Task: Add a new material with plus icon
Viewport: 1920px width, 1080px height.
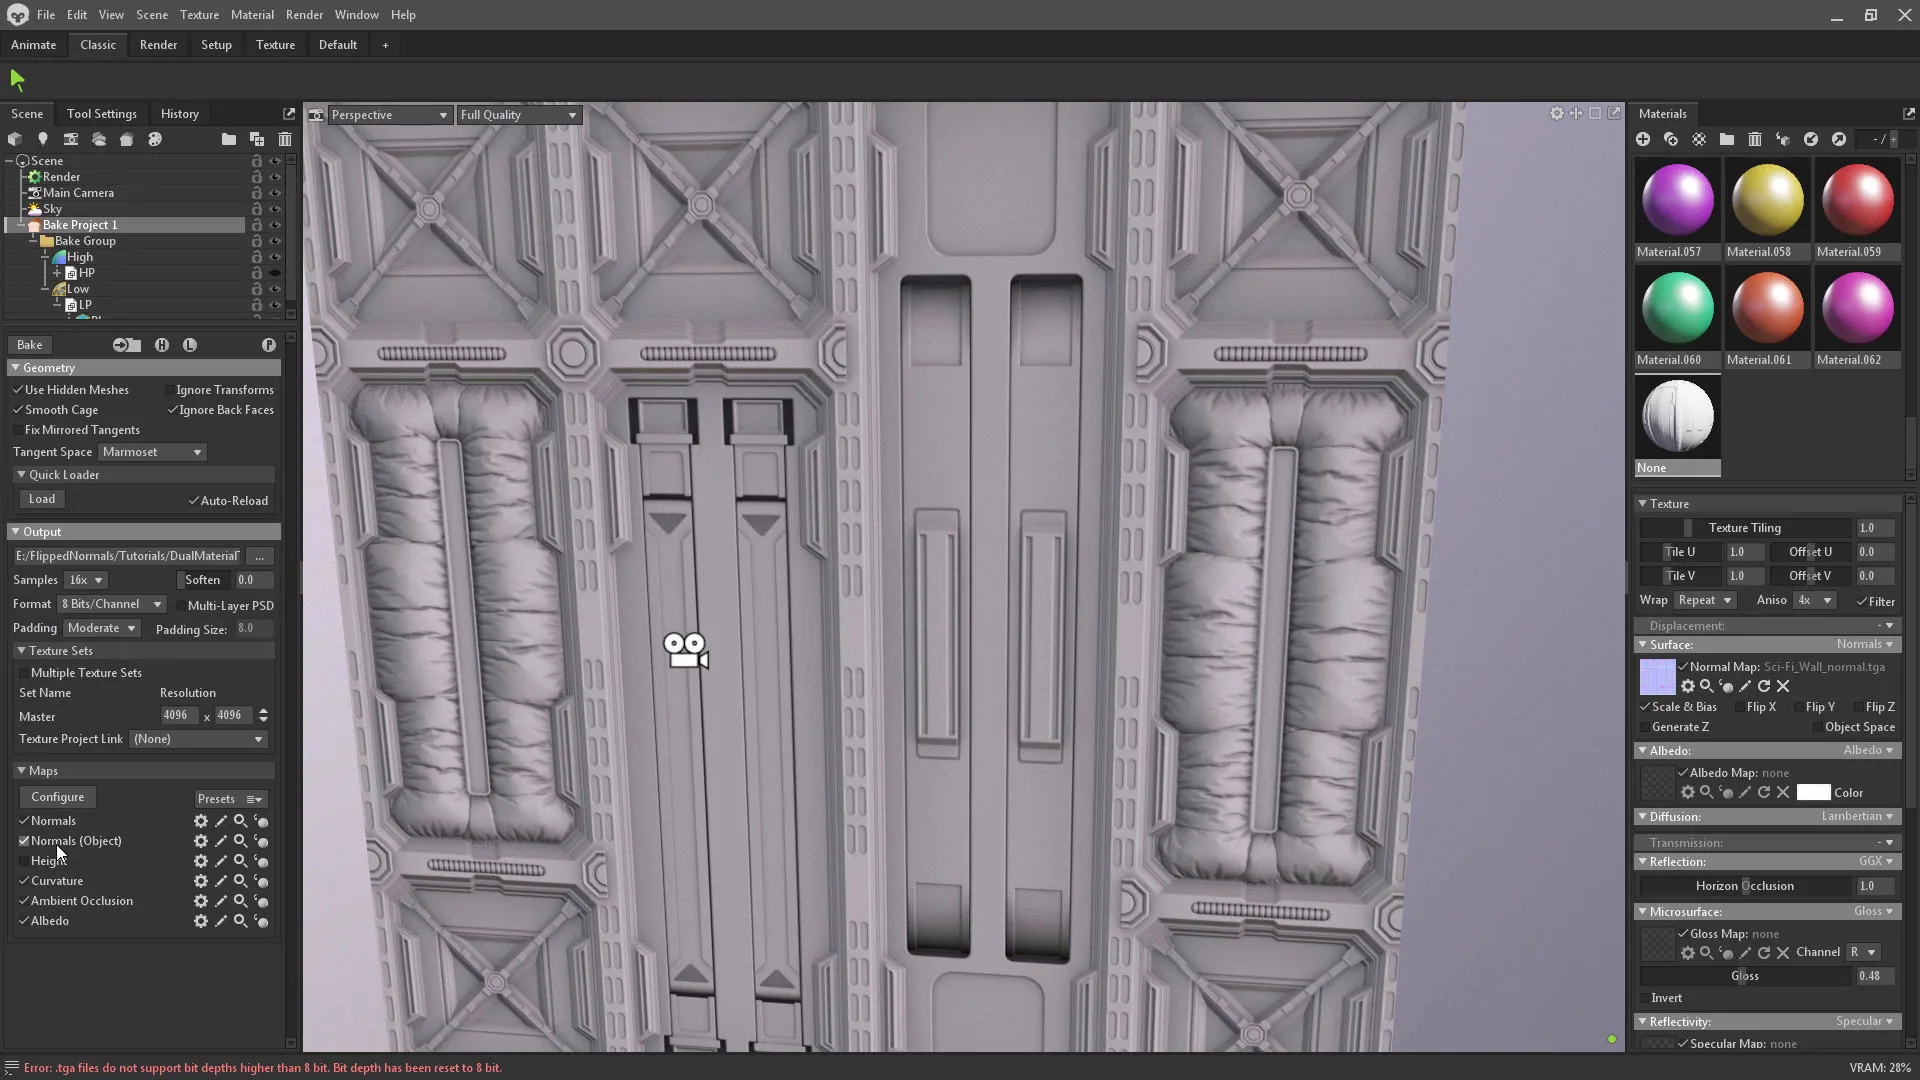Action: click(x=1643, y=140)
